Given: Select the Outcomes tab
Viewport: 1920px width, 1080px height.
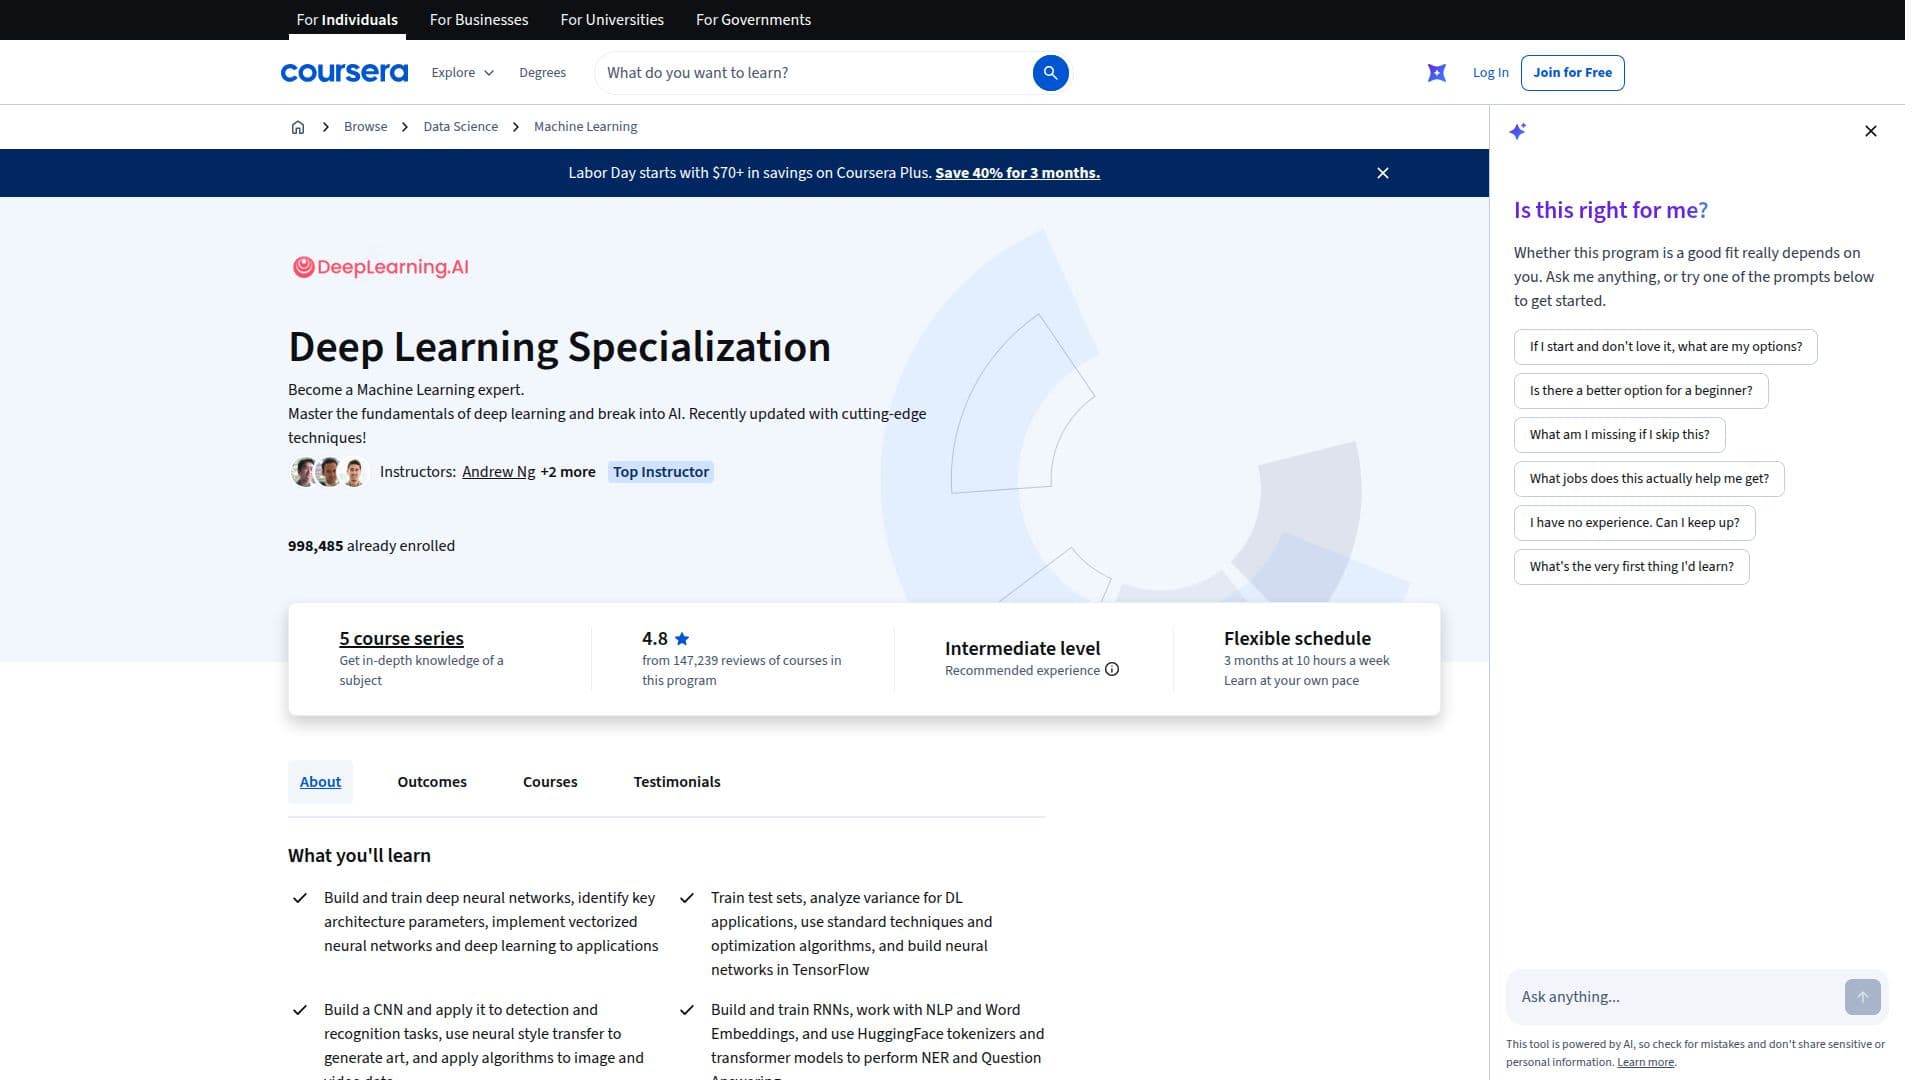Looking at the screenshot, I should [x=432, y=782].
